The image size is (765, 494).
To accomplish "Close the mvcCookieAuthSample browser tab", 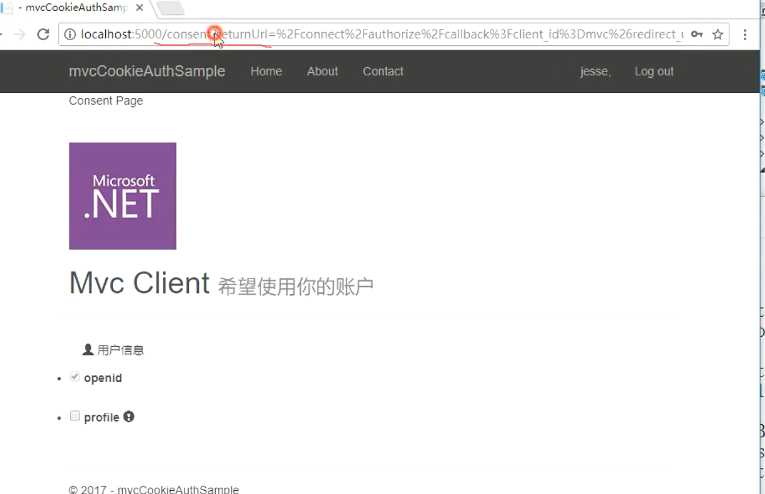I will pos(140,8).
